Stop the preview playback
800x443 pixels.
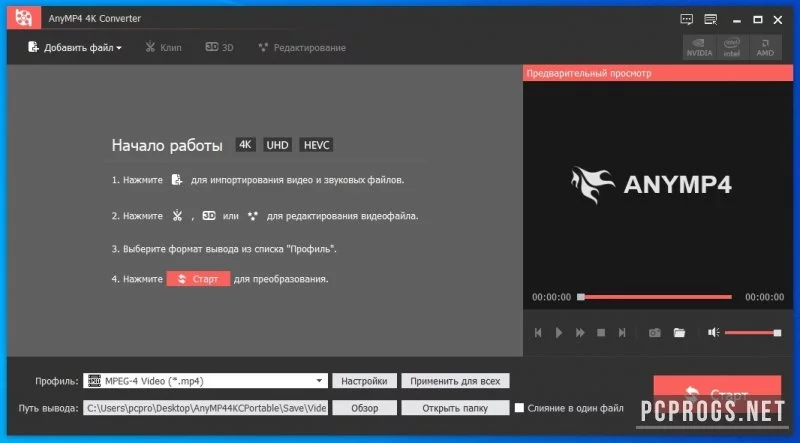[601, 333]
